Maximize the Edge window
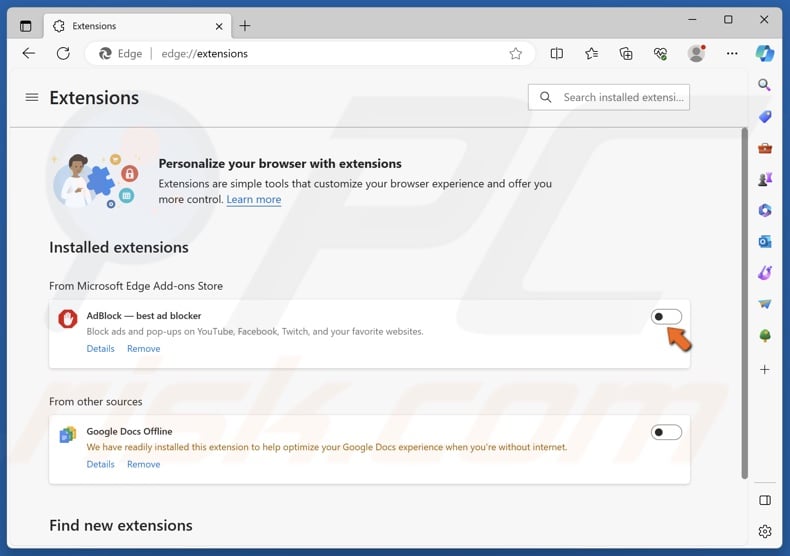 click(x=728, y=20)
